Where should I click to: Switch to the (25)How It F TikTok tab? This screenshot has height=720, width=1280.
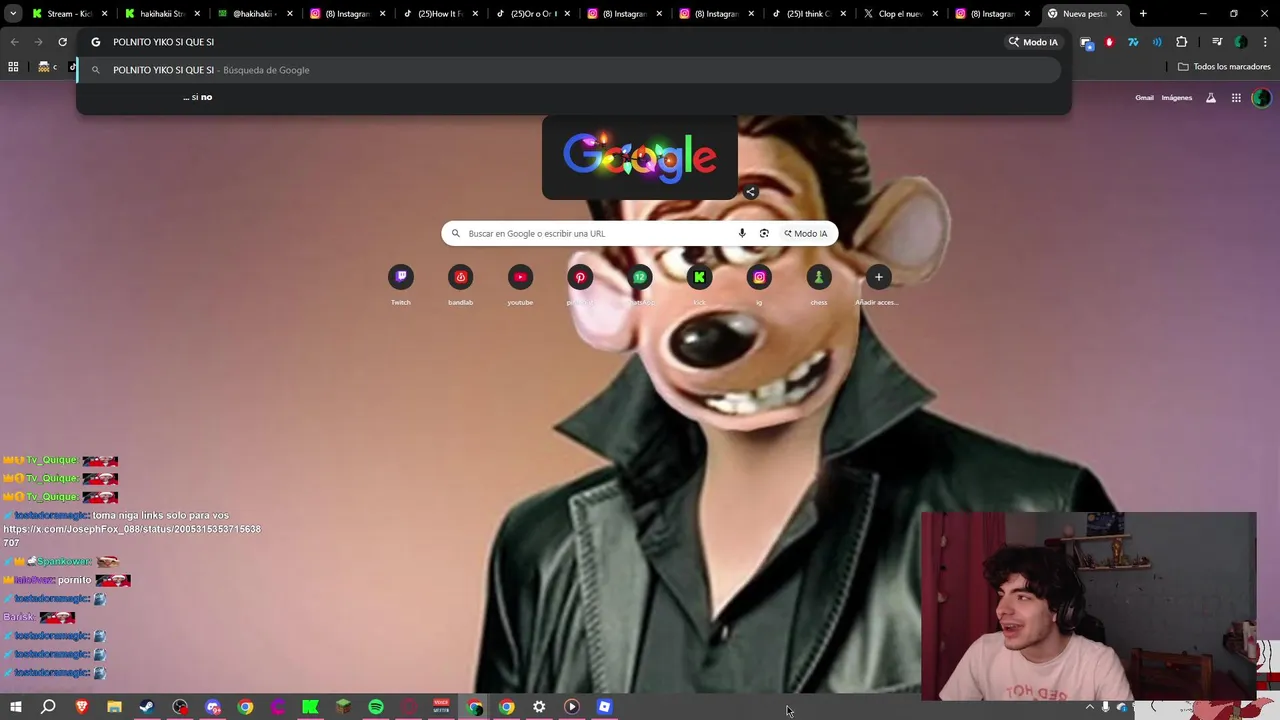[438, 14]
